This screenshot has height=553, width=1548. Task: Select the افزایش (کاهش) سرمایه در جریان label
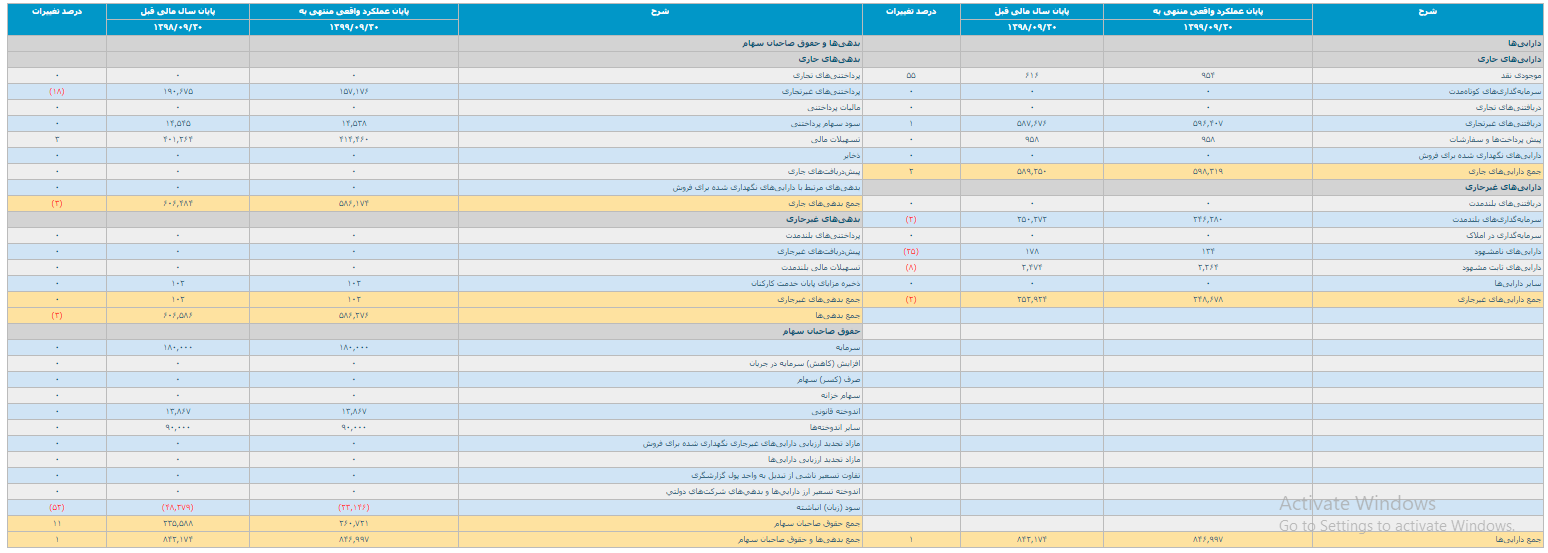pyautogui.click(x=805, y=363)
